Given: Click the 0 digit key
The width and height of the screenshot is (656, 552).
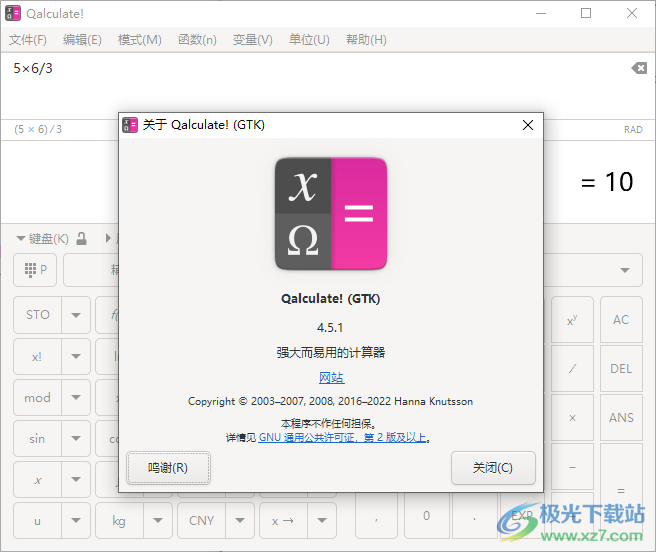Looking at the screenshot, I should 426,516.
